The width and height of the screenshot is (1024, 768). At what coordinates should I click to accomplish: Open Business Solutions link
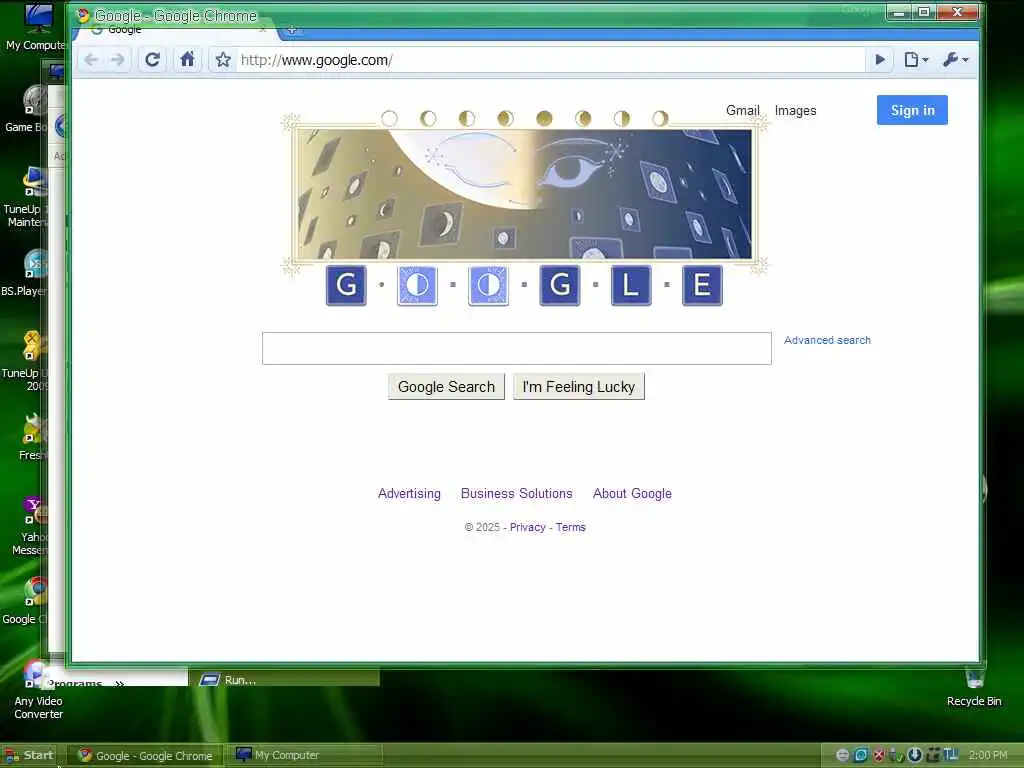[x=517, y=494]
